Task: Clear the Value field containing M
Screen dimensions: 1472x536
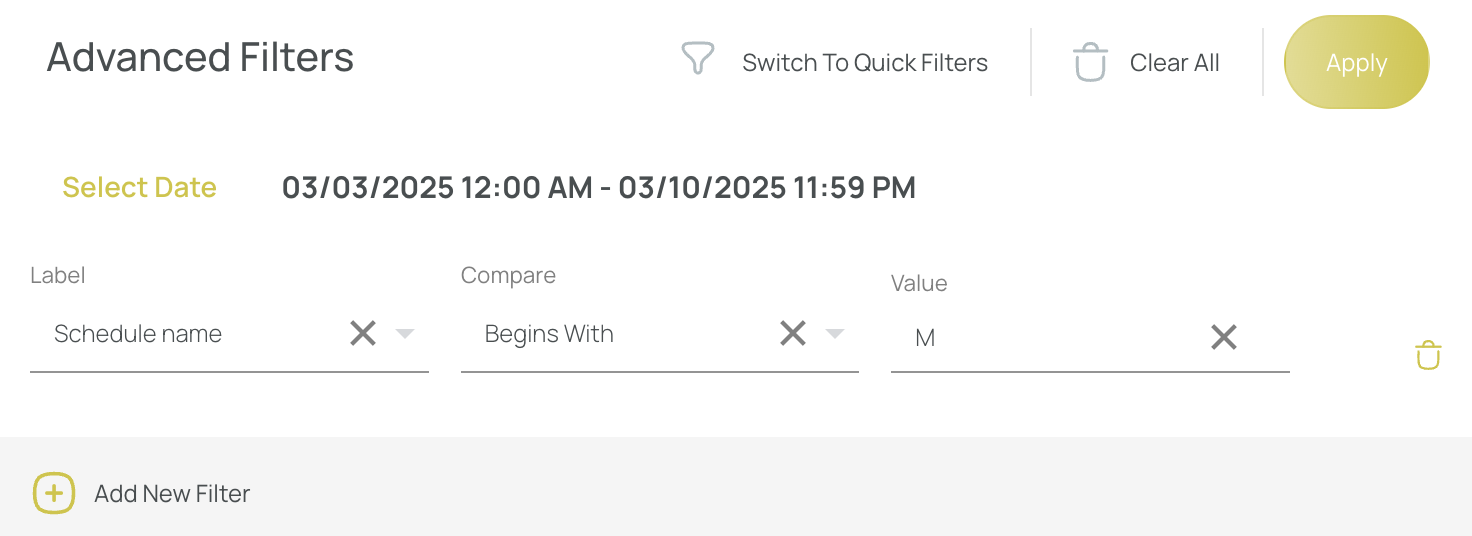Action: pos(1224,337)
